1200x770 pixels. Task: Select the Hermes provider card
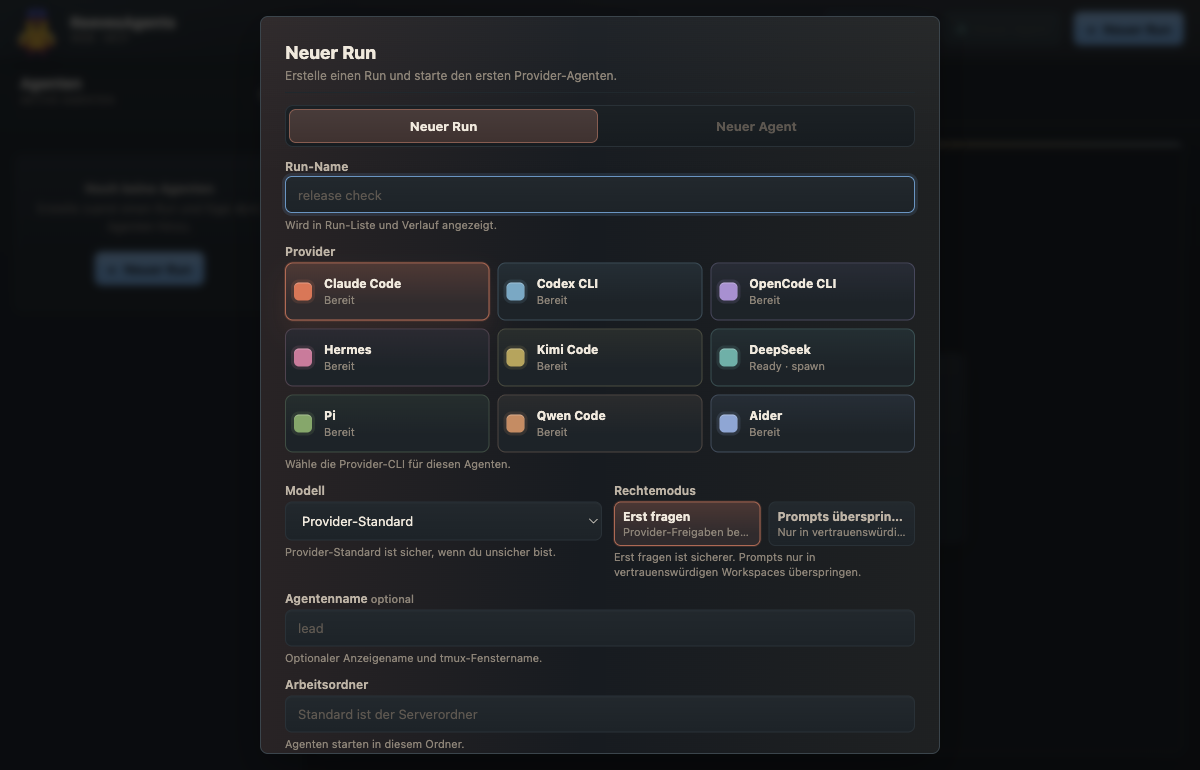387,357
